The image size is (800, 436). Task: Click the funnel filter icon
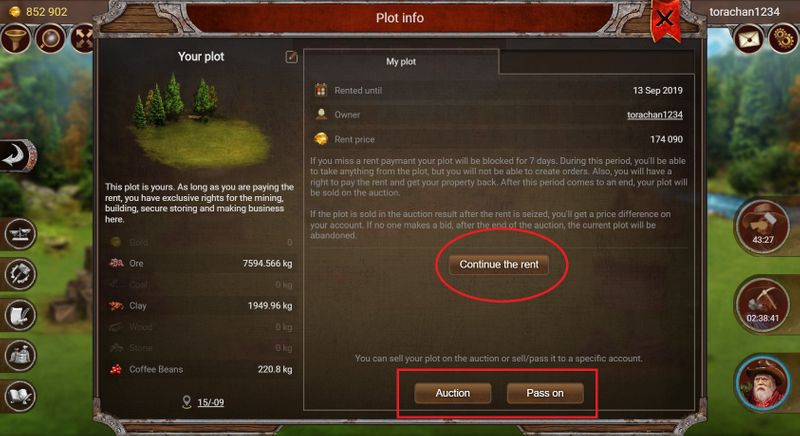15,39
